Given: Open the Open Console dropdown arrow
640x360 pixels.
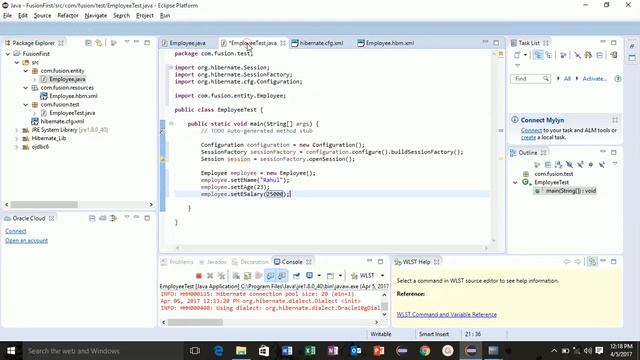Looking at the screenshot, I should tap(340, 276).
